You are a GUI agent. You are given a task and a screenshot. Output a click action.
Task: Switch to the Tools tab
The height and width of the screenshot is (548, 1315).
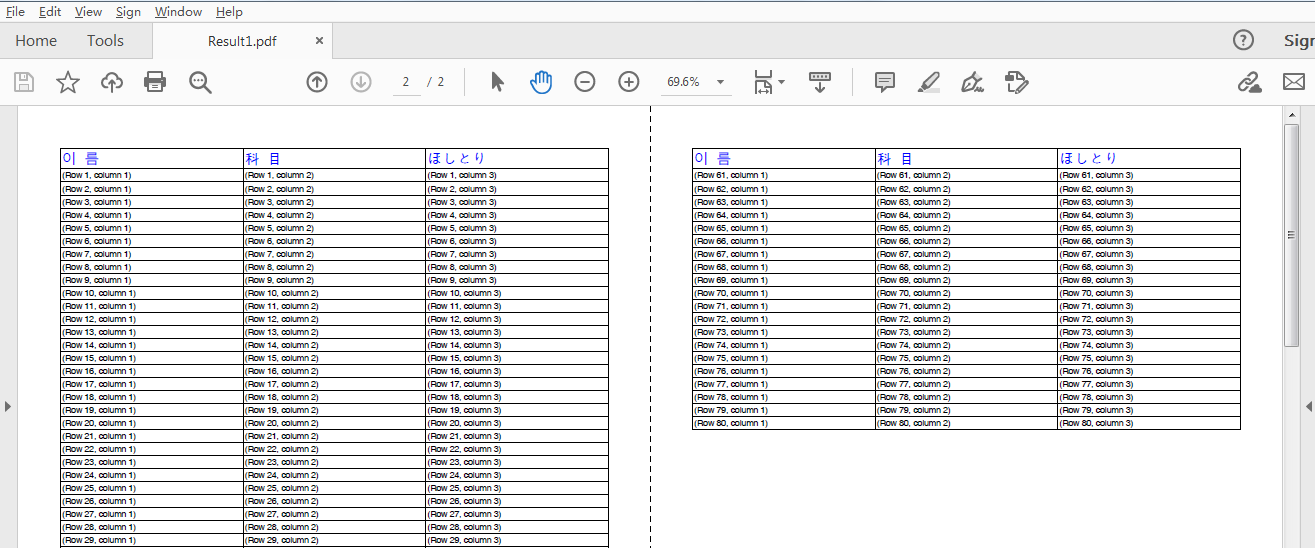105,41
